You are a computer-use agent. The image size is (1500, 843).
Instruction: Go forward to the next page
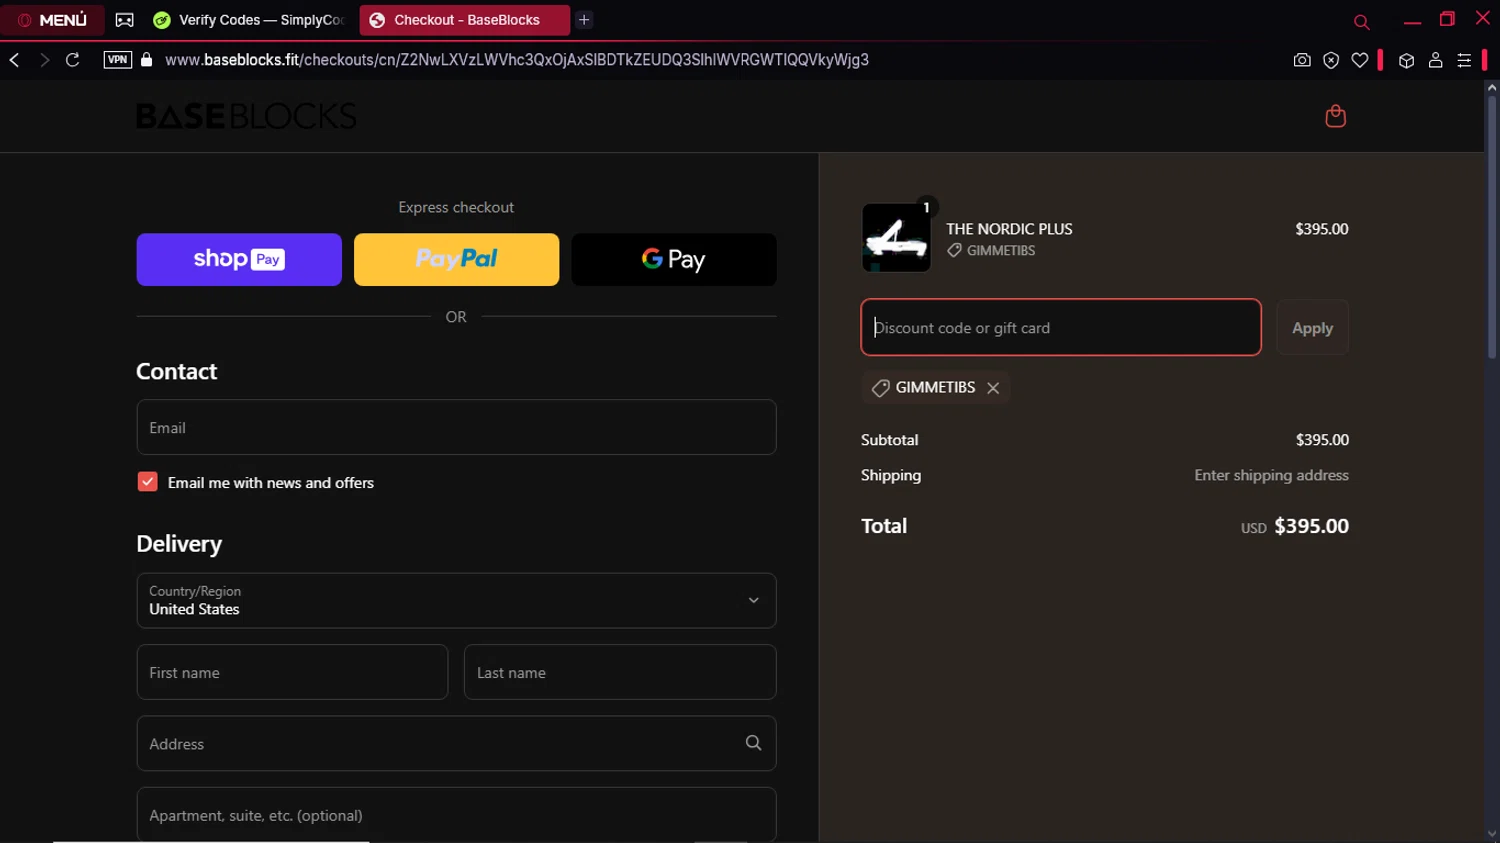[x=44, y=60]
